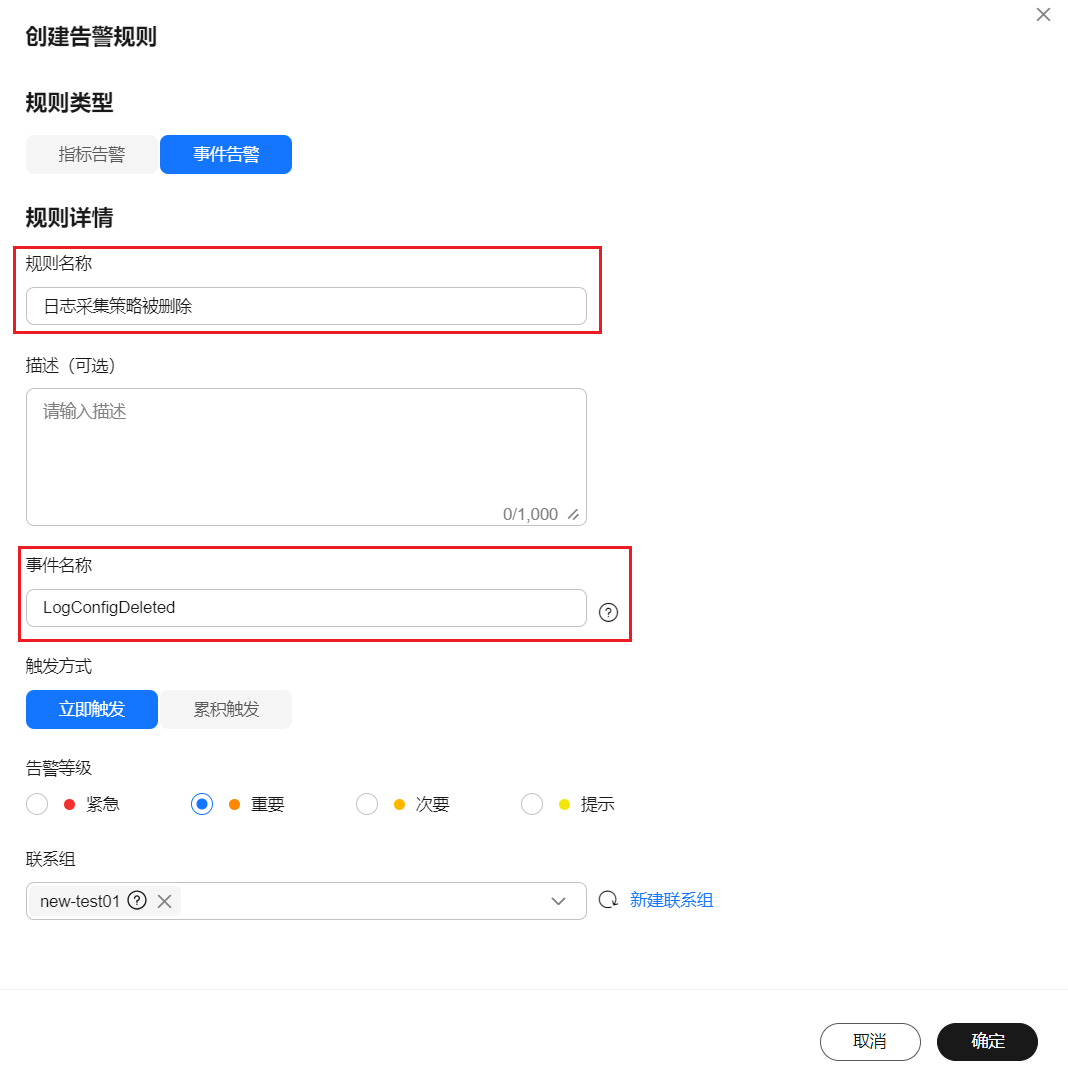Click the help icon beside event name
The width and height of the screenshot is (1068, 1071).
608,612
